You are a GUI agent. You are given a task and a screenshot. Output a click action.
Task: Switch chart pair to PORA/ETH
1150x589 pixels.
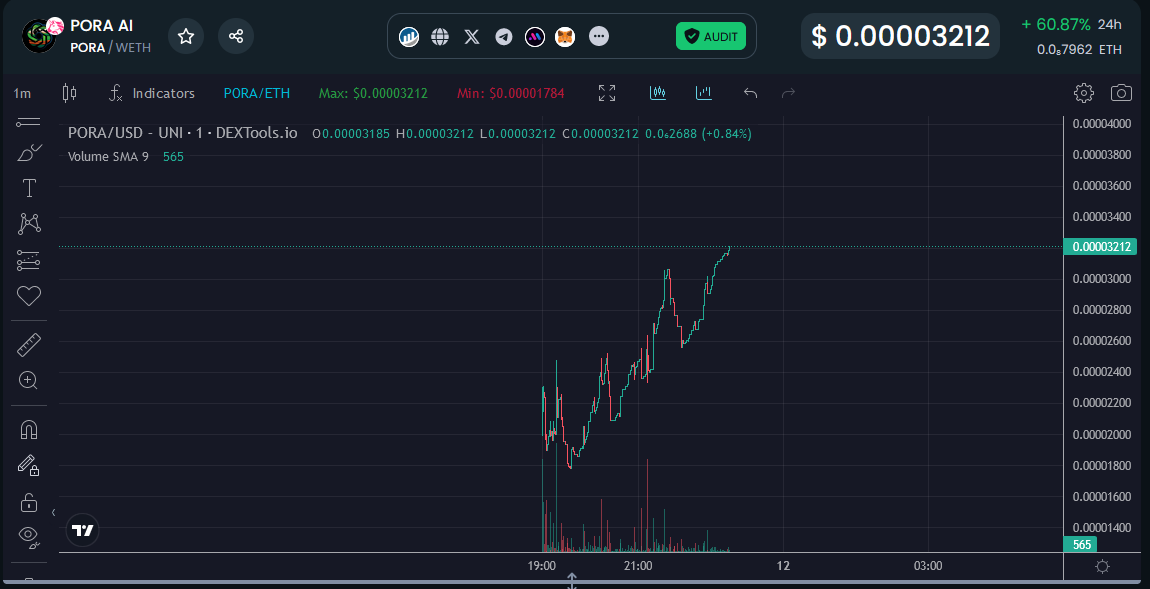click(x=257, y=93)
